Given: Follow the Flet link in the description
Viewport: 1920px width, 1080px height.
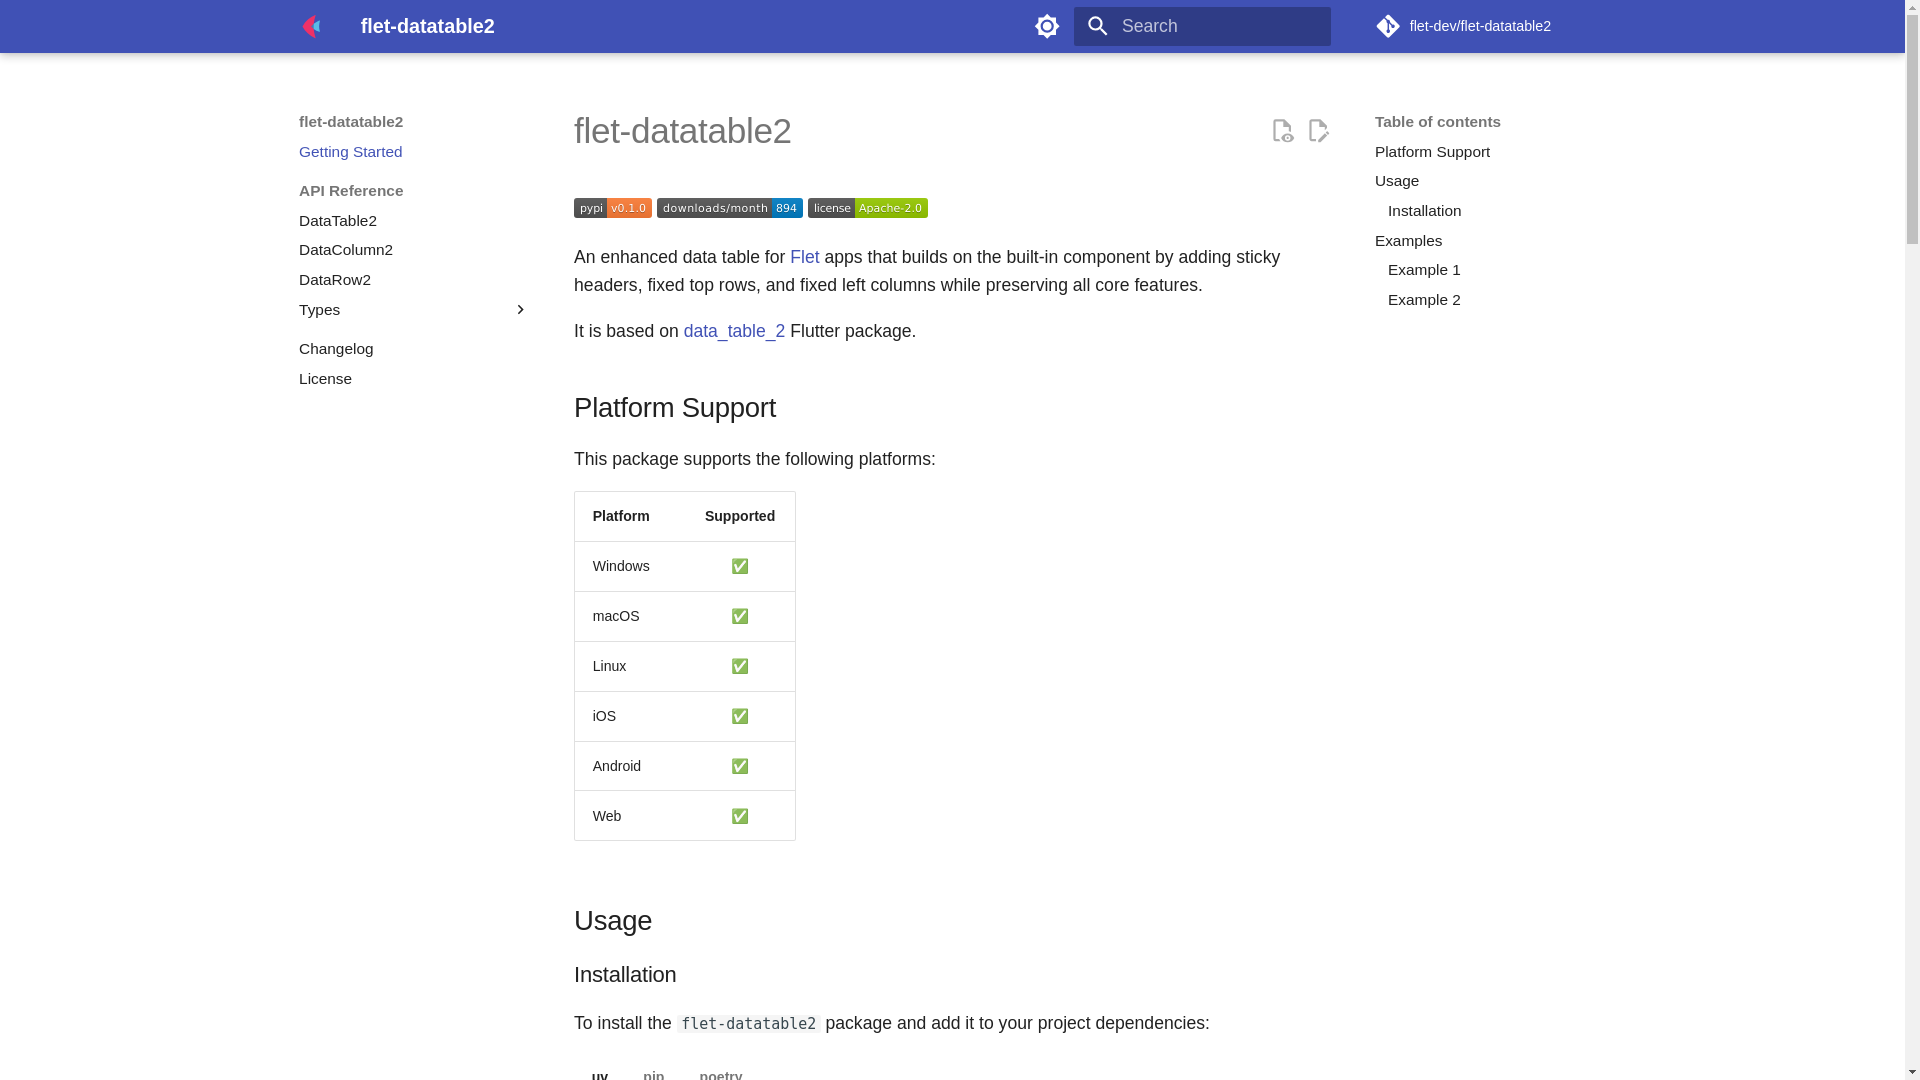Looking at the screenshot, I should 805,257.
